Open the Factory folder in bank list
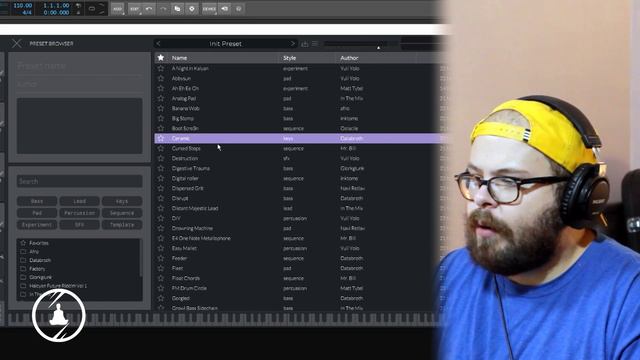Viewport: 640px width, 360px height. click(x=37, y=269)
